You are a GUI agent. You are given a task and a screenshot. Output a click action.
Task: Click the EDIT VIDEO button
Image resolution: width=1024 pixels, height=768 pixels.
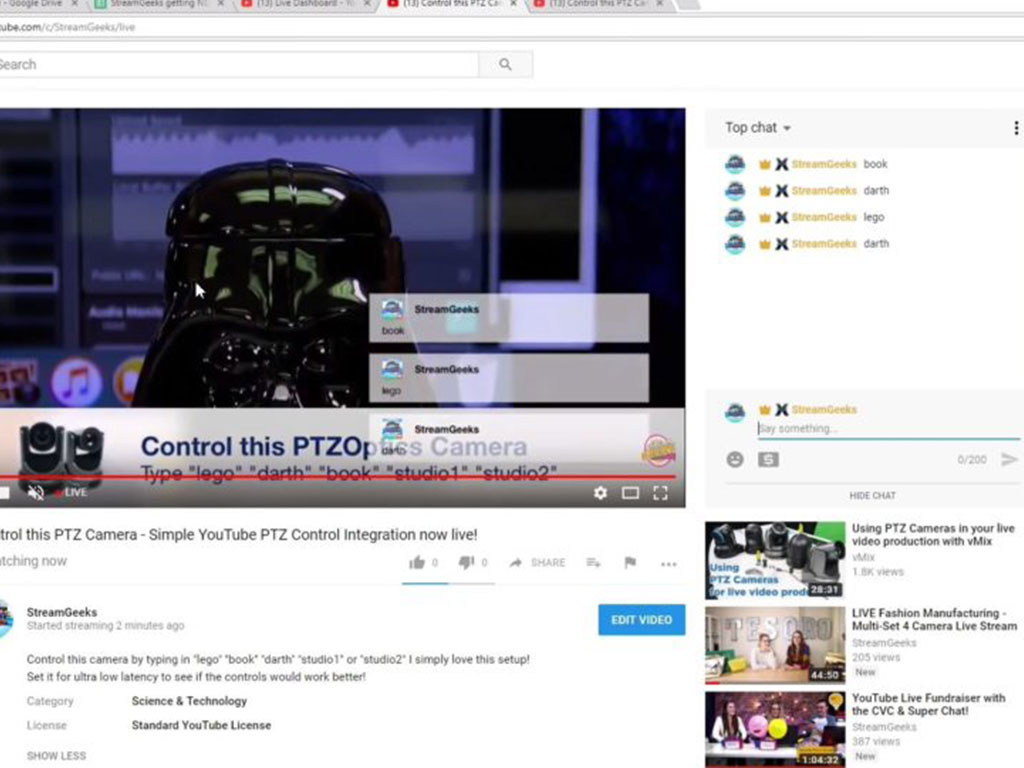[641, 620]
